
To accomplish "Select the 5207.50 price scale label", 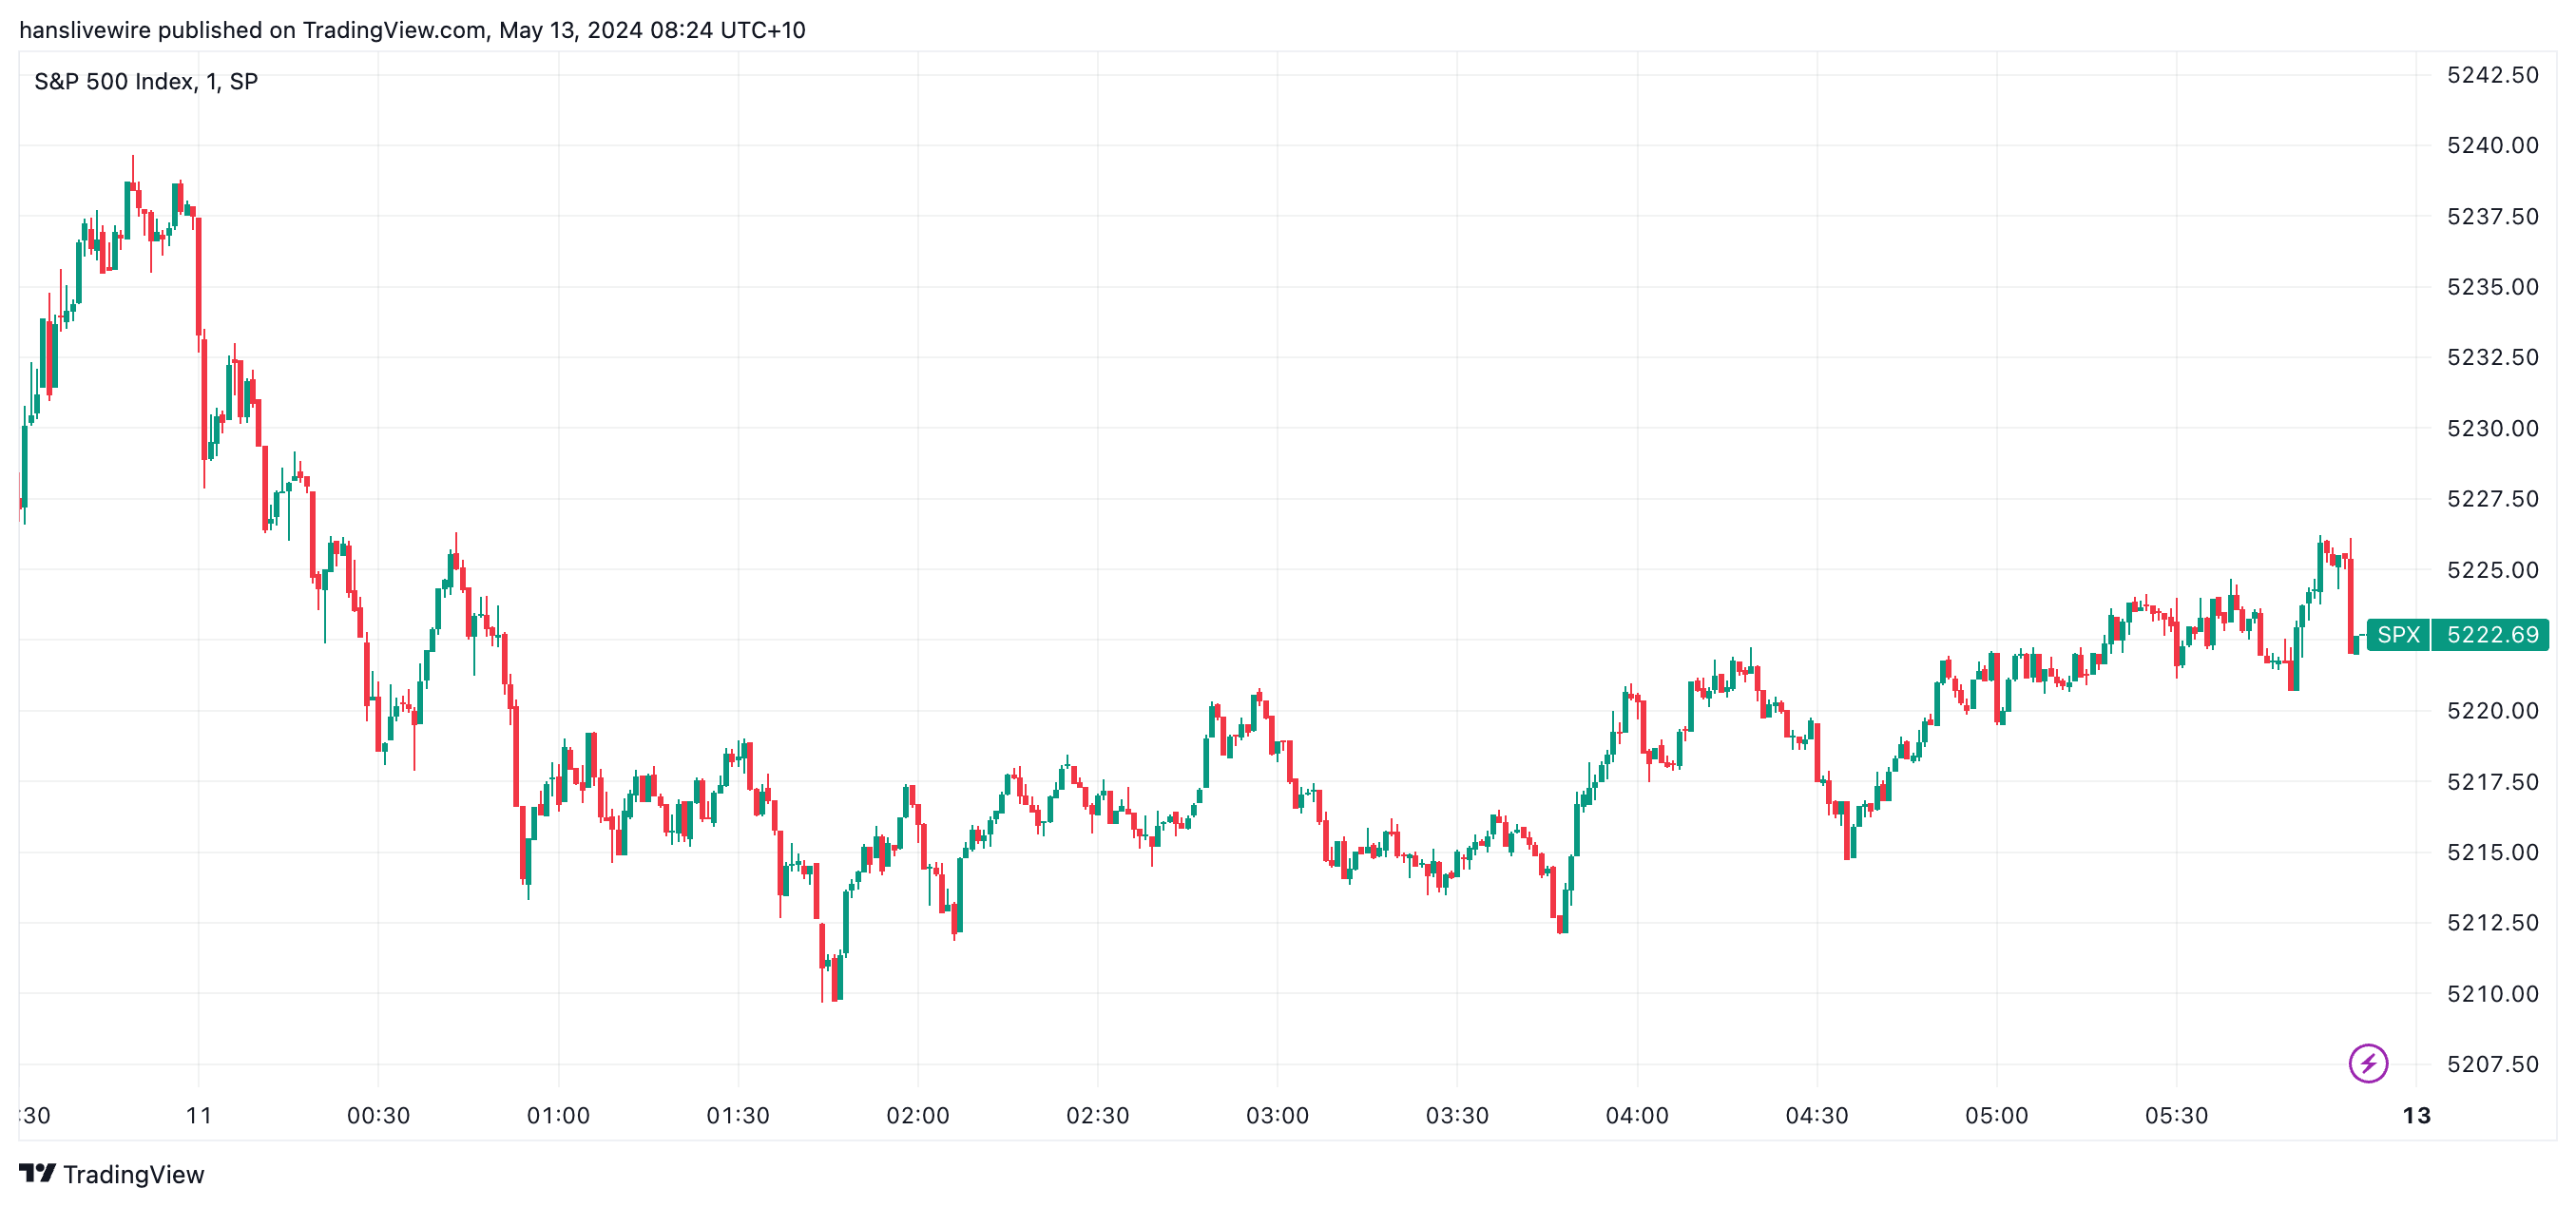I will tap(2492, 1064).
